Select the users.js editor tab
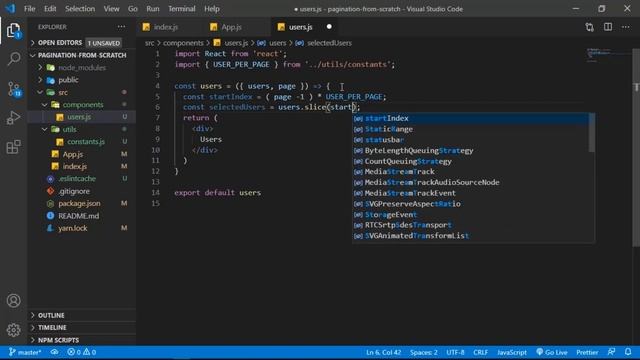This screenshot has height=360, width=640. pyautogui.click(x=301, y=27)
